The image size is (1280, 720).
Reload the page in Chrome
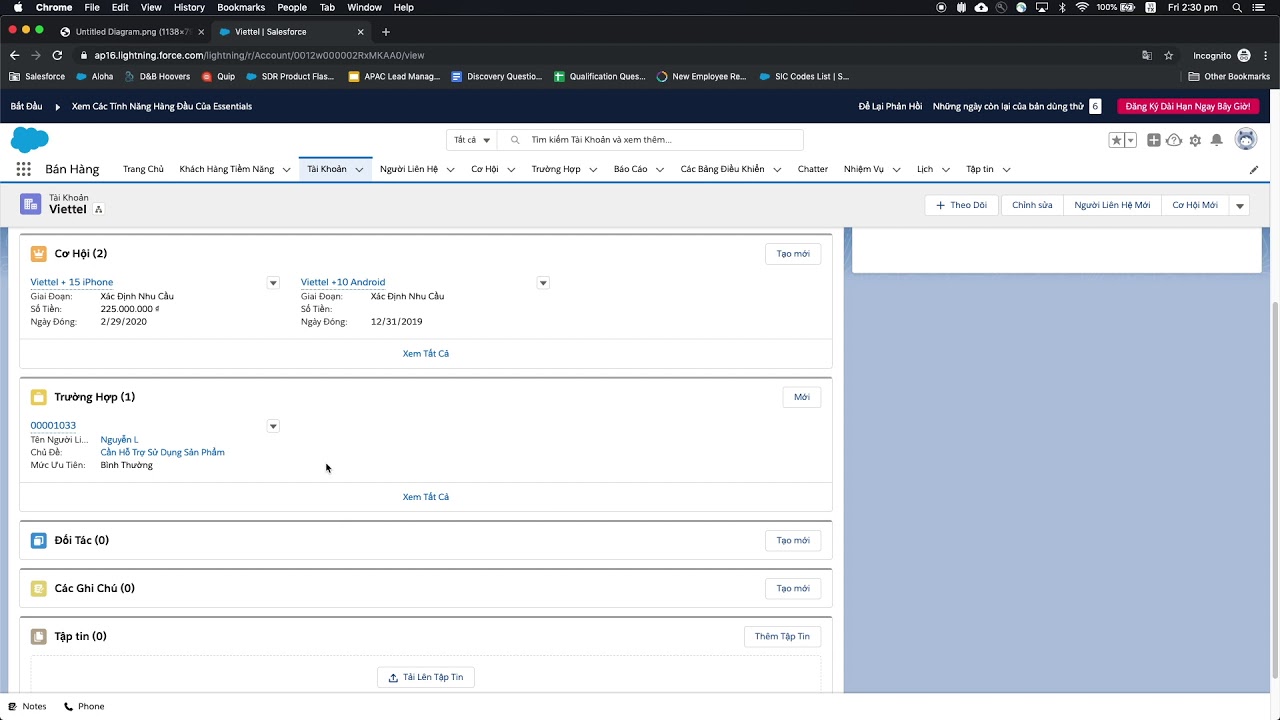pos(57,56)
